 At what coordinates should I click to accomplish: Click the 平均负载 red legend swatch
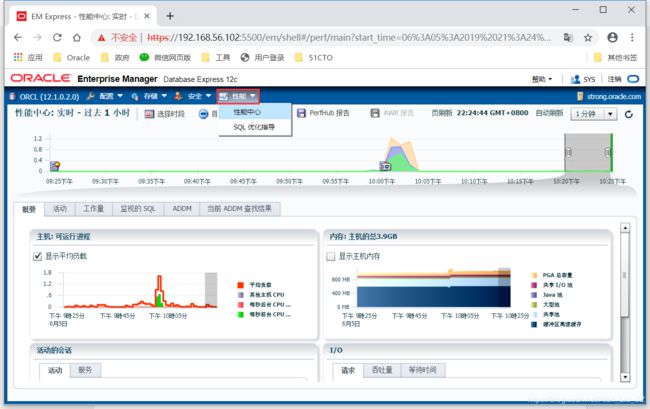click(x=240, y=285)
